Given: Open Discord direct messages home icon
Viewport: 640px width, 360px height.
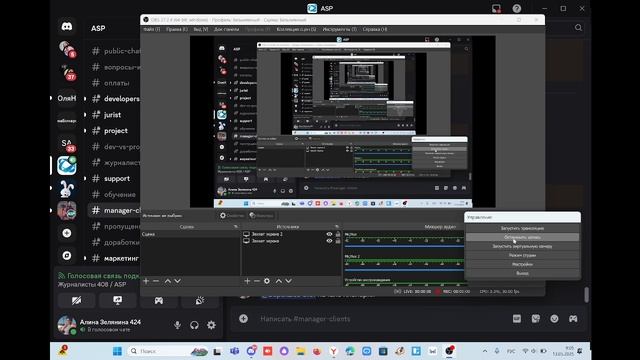Looking at the screenshot, I should [67, 27].
